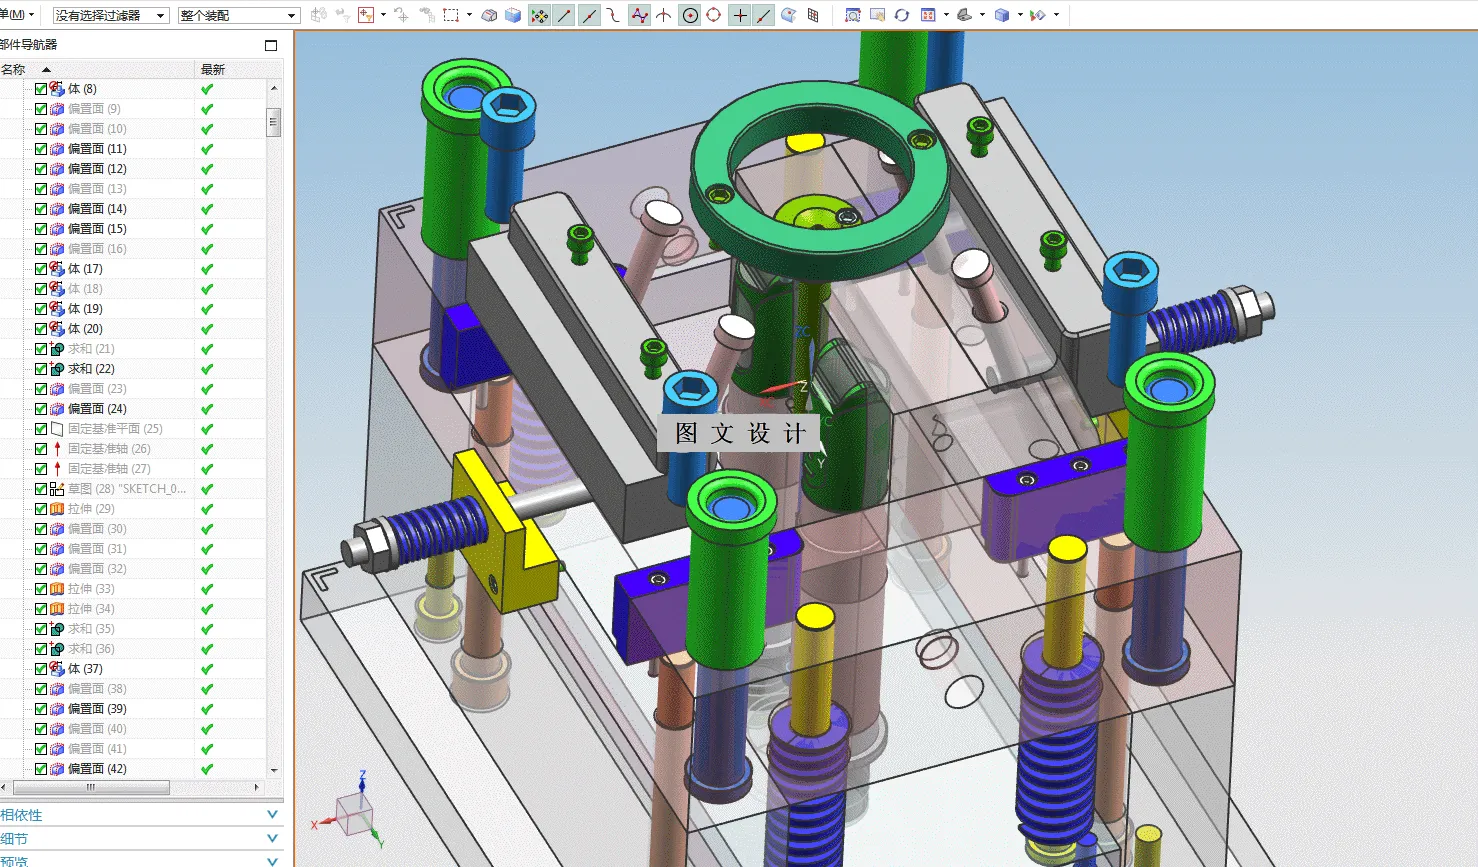Toggle the checkbox for 偏置面 (14)

click(41, 209)
